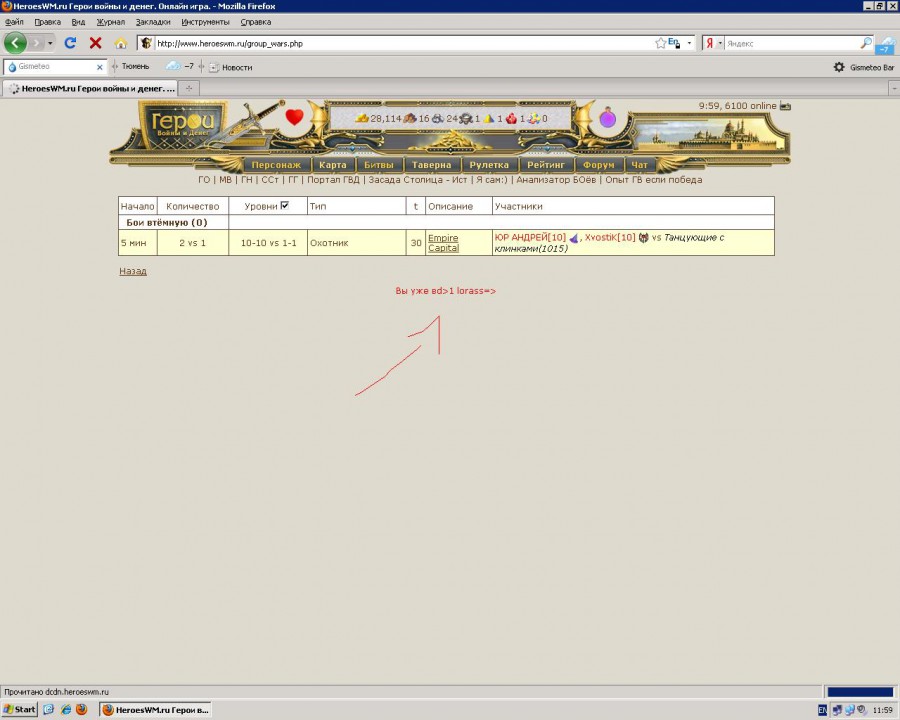The height and width of the screenshot is (720, 900).
Task: Bookmark this page with the star icon
Action: coord(661,43)
